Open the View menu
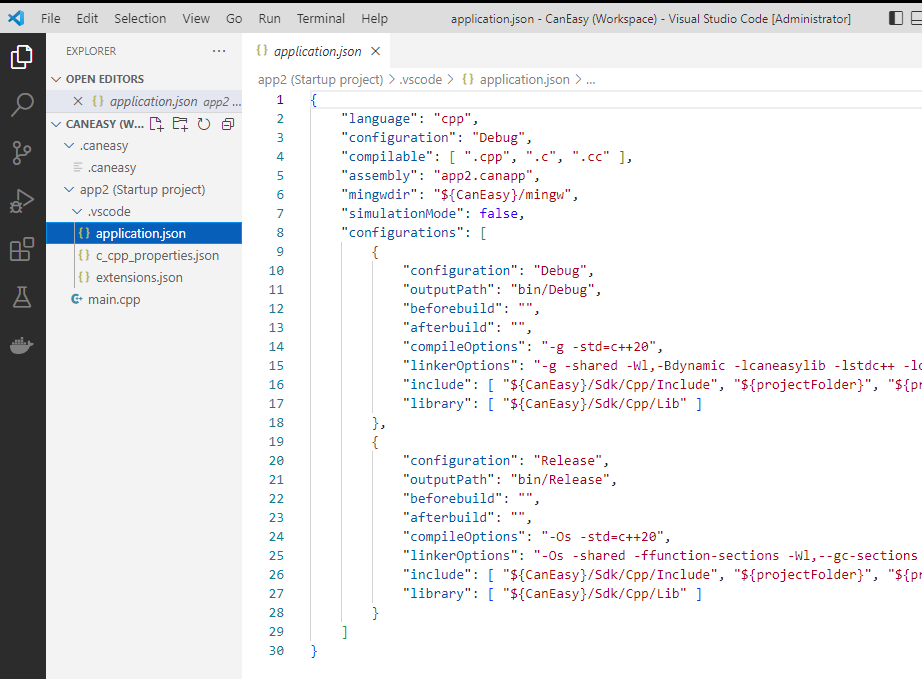 coord(196,18)
